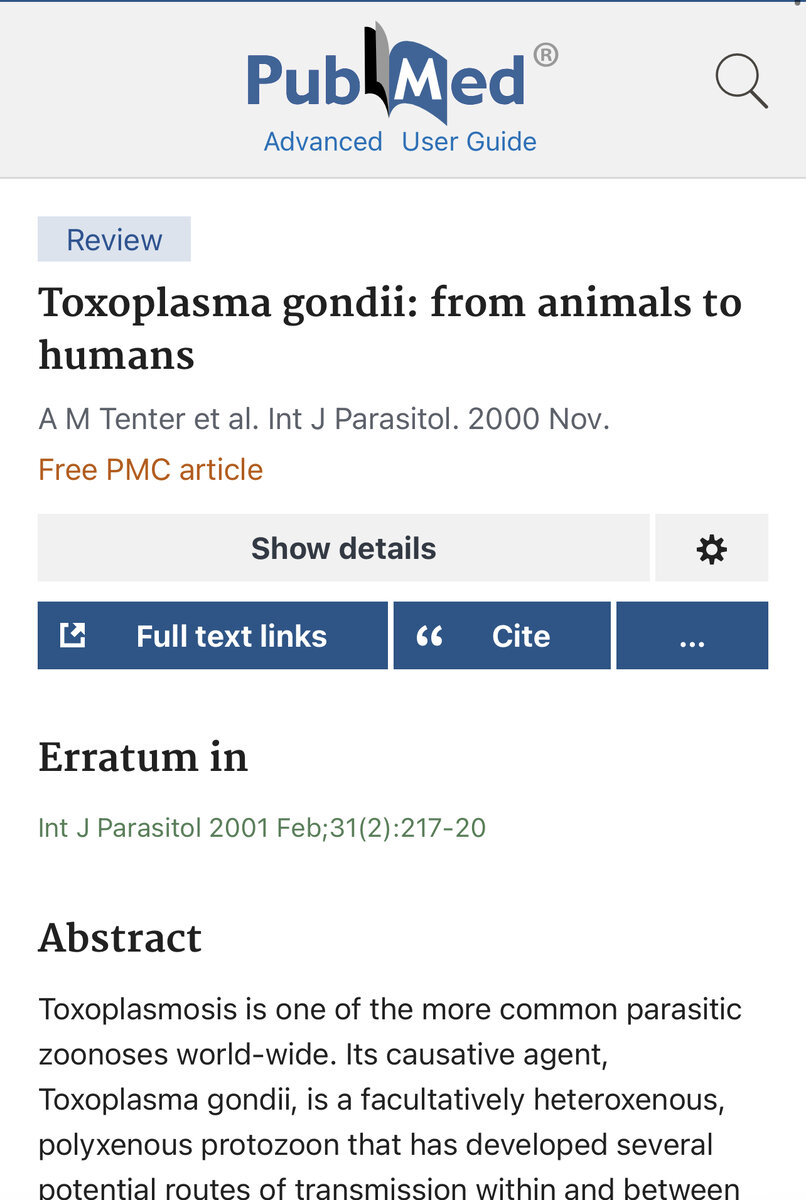The height and width of the screenshot is (1200, 806).
Task: Click the Erratum in section heading
Action: click(x=143, y=758)
